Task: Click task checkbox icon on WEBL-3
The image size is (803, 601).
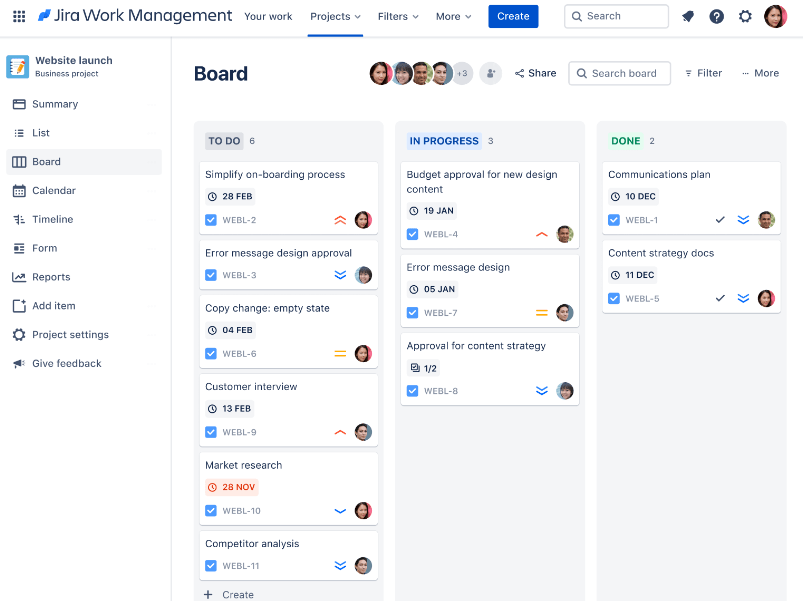Action: 211,275
